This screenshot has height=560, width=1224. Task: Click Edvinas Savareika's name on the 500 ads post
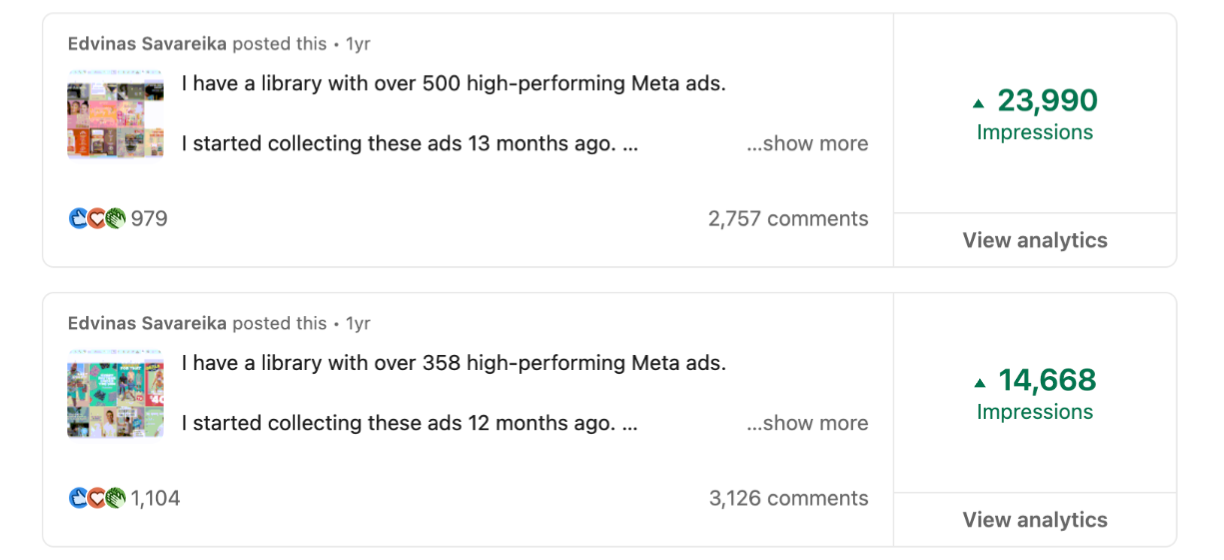click(147, 44)
